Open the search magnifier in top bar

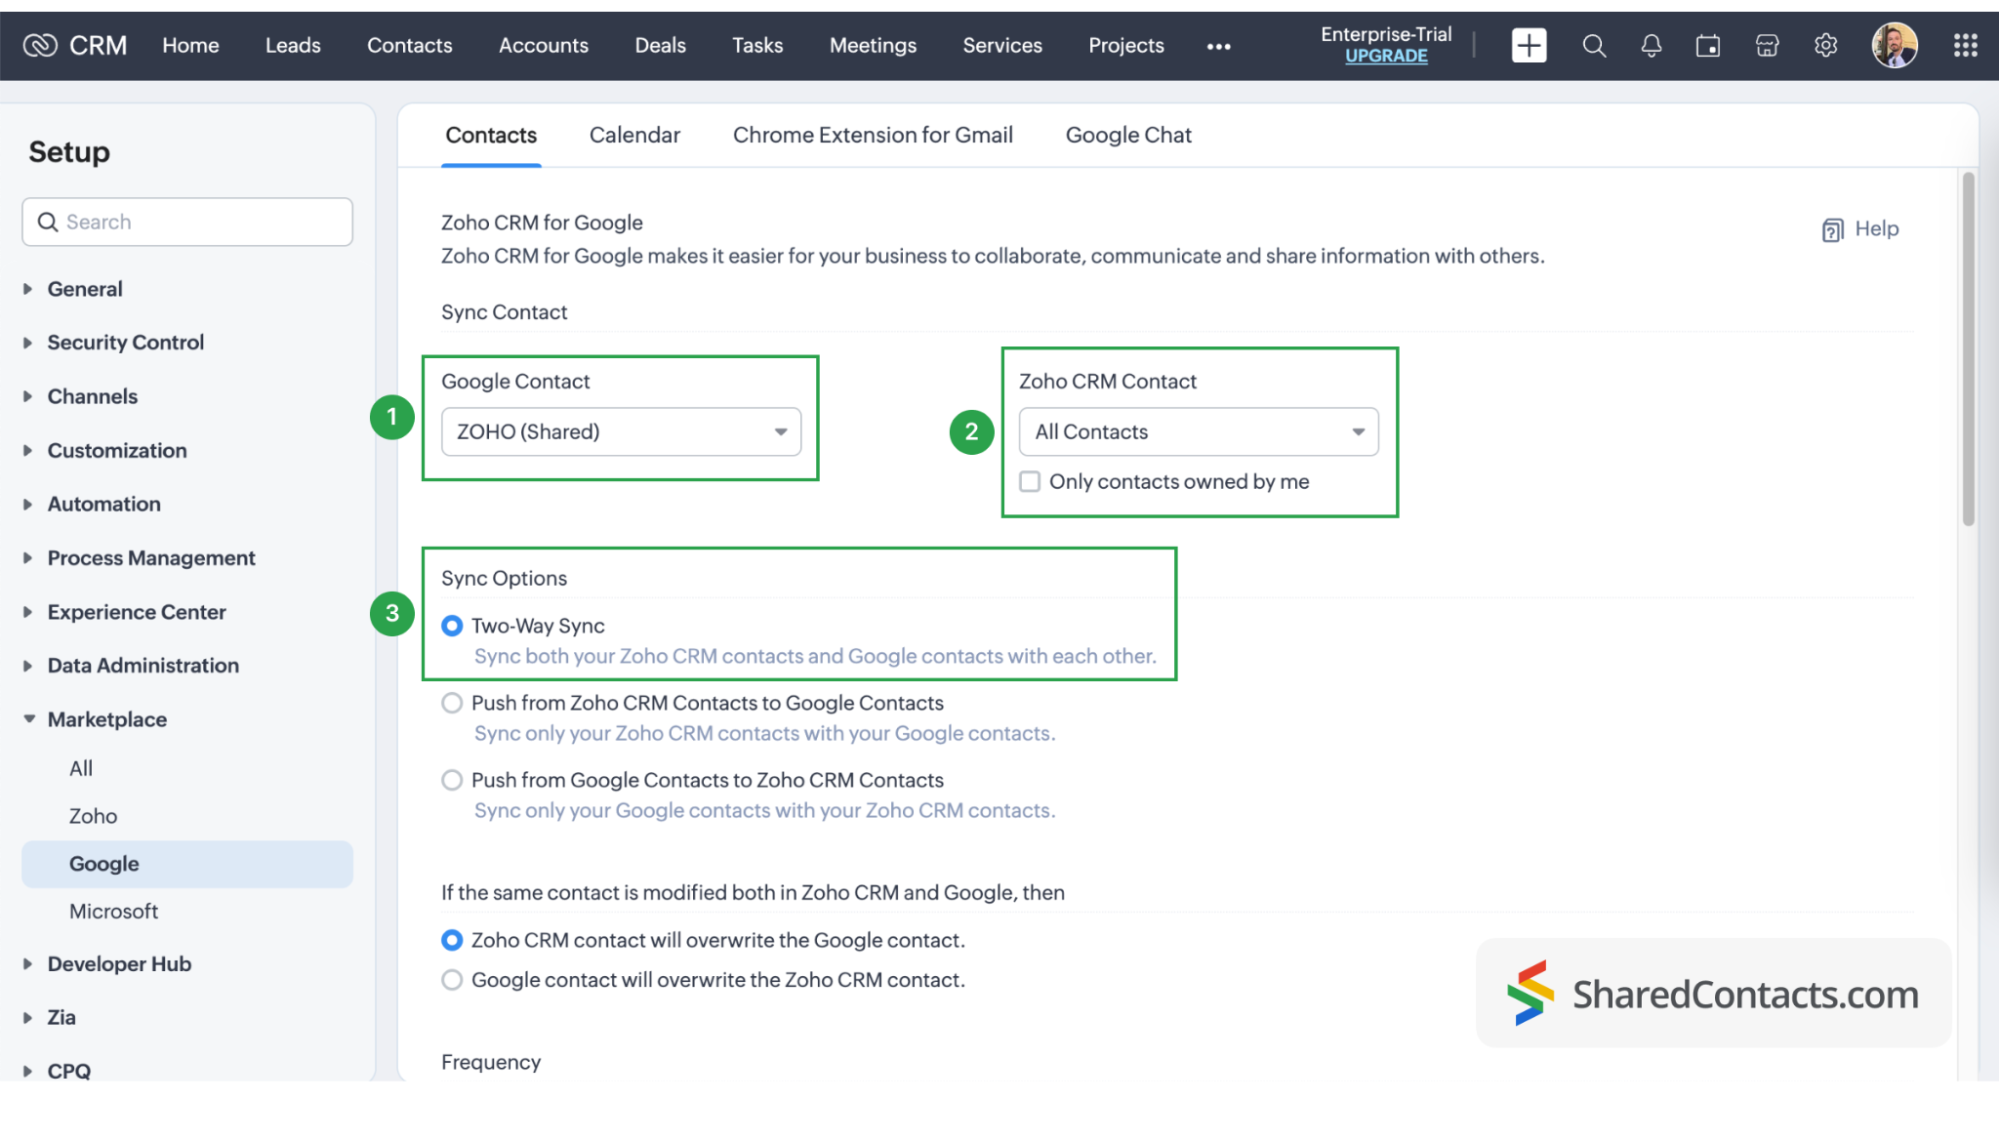pos(1593,45)
